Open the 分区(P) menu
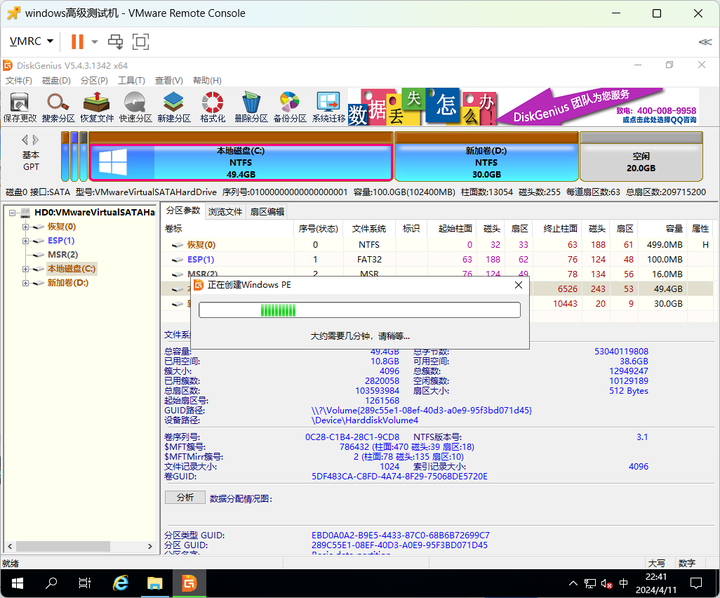720x598 pixels. [94, 81]
